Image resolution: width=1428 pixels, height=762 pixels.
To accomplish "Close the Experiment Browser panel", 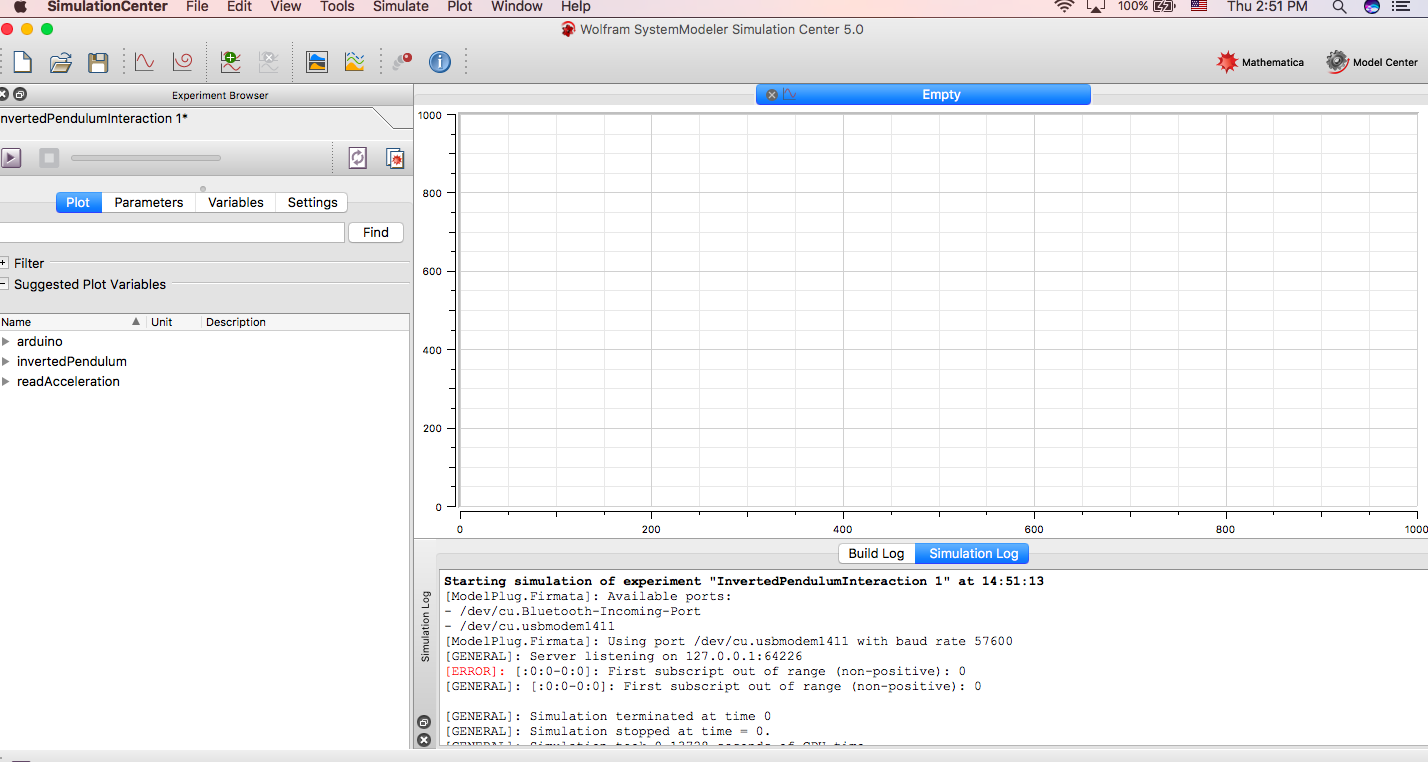I will click(3, 95).
